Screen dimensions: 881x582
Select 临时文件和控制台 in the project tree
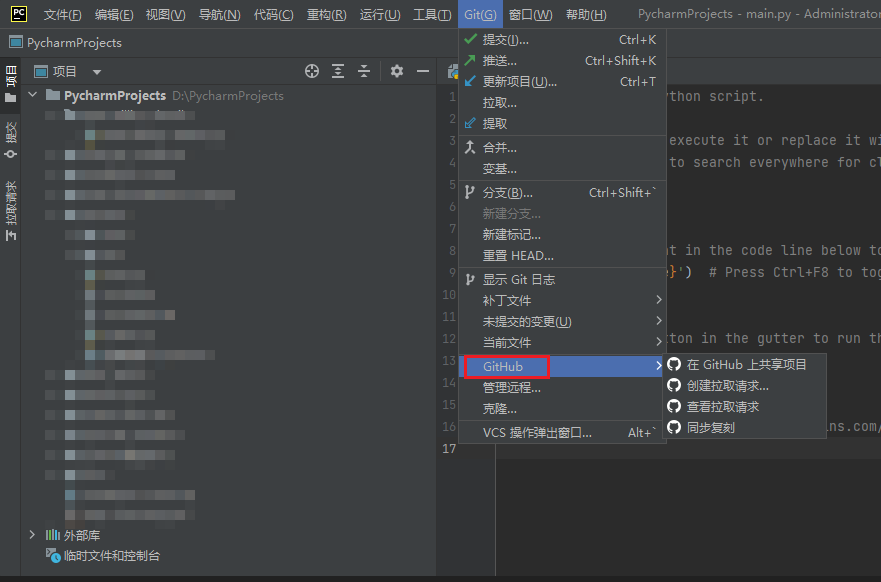pyautogui.click(x=112, y=556)
